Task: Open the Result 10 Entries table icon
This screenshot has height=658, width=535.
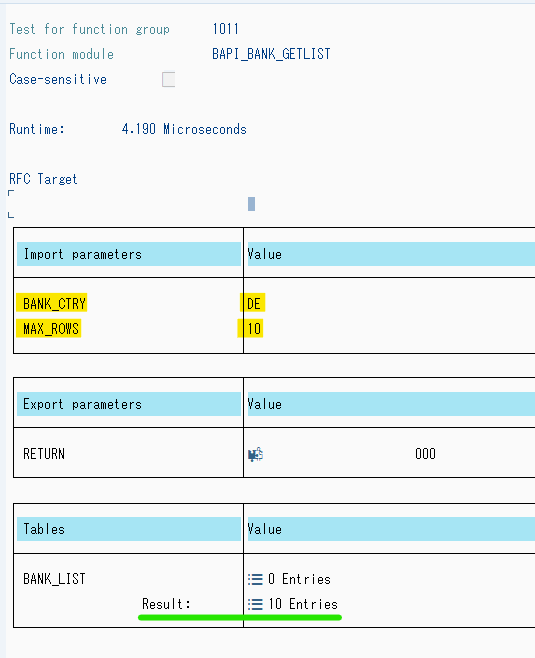Action: point(255,604)
